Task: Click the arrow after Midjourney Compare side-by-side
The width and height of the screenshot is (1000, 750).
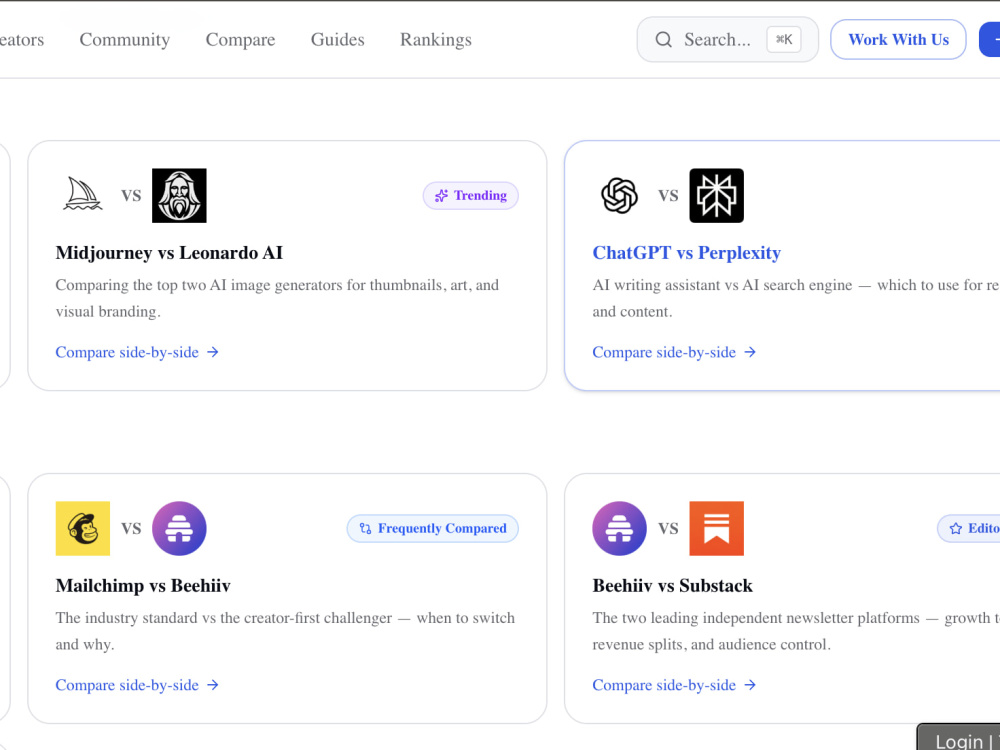Action: click(x=213, y=352)
